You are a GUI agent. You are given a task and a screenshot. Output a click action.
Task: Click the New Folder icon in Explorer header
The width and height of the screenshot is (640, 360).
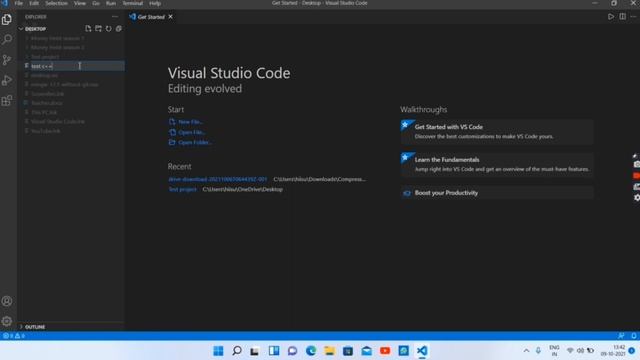98,29
